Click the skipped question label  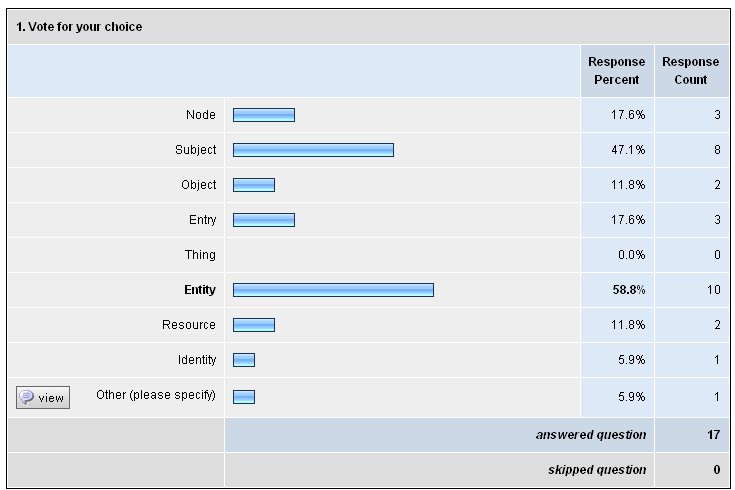[597, 470]
